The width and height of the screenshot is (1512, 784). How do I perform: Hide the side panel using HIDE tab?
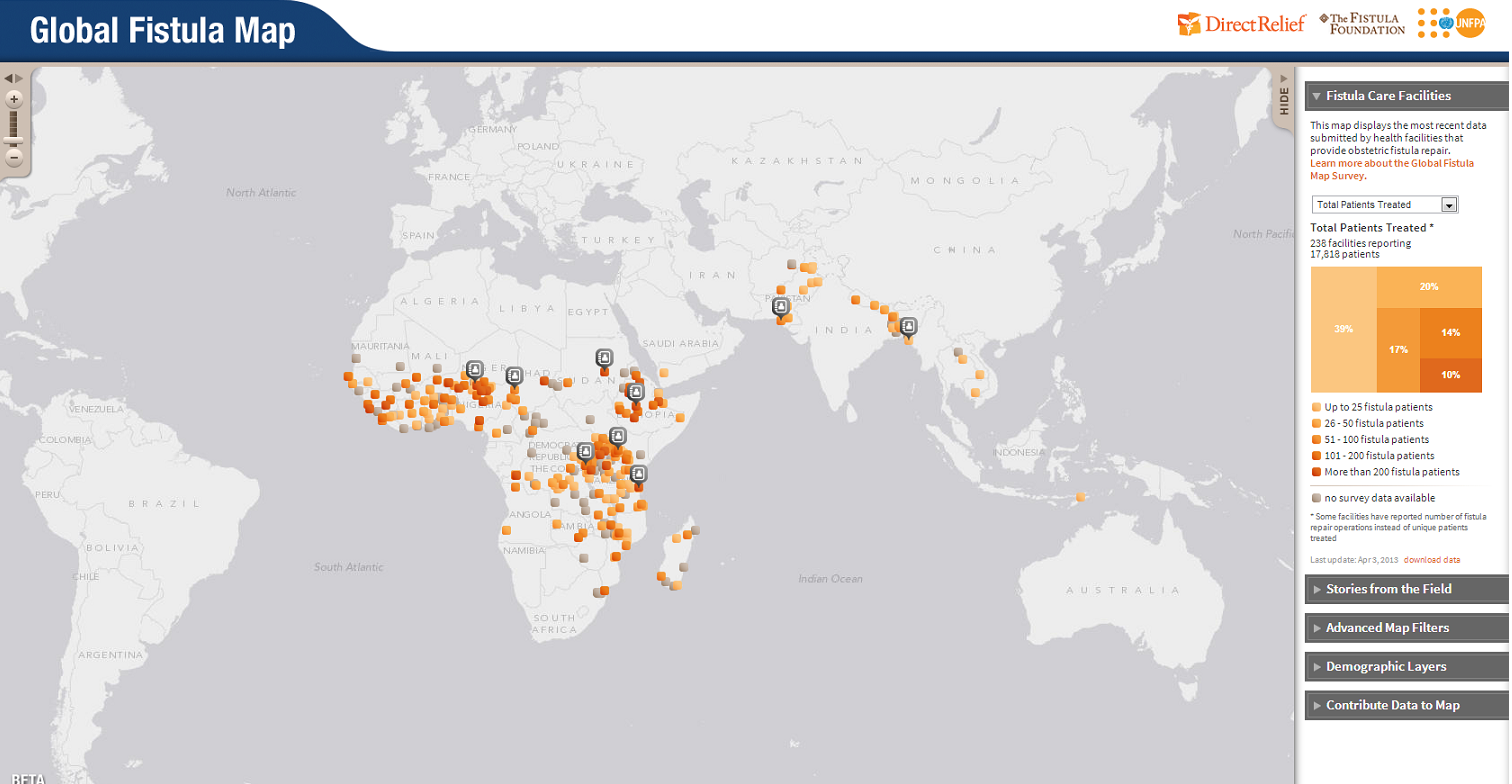click(1283, 100)
